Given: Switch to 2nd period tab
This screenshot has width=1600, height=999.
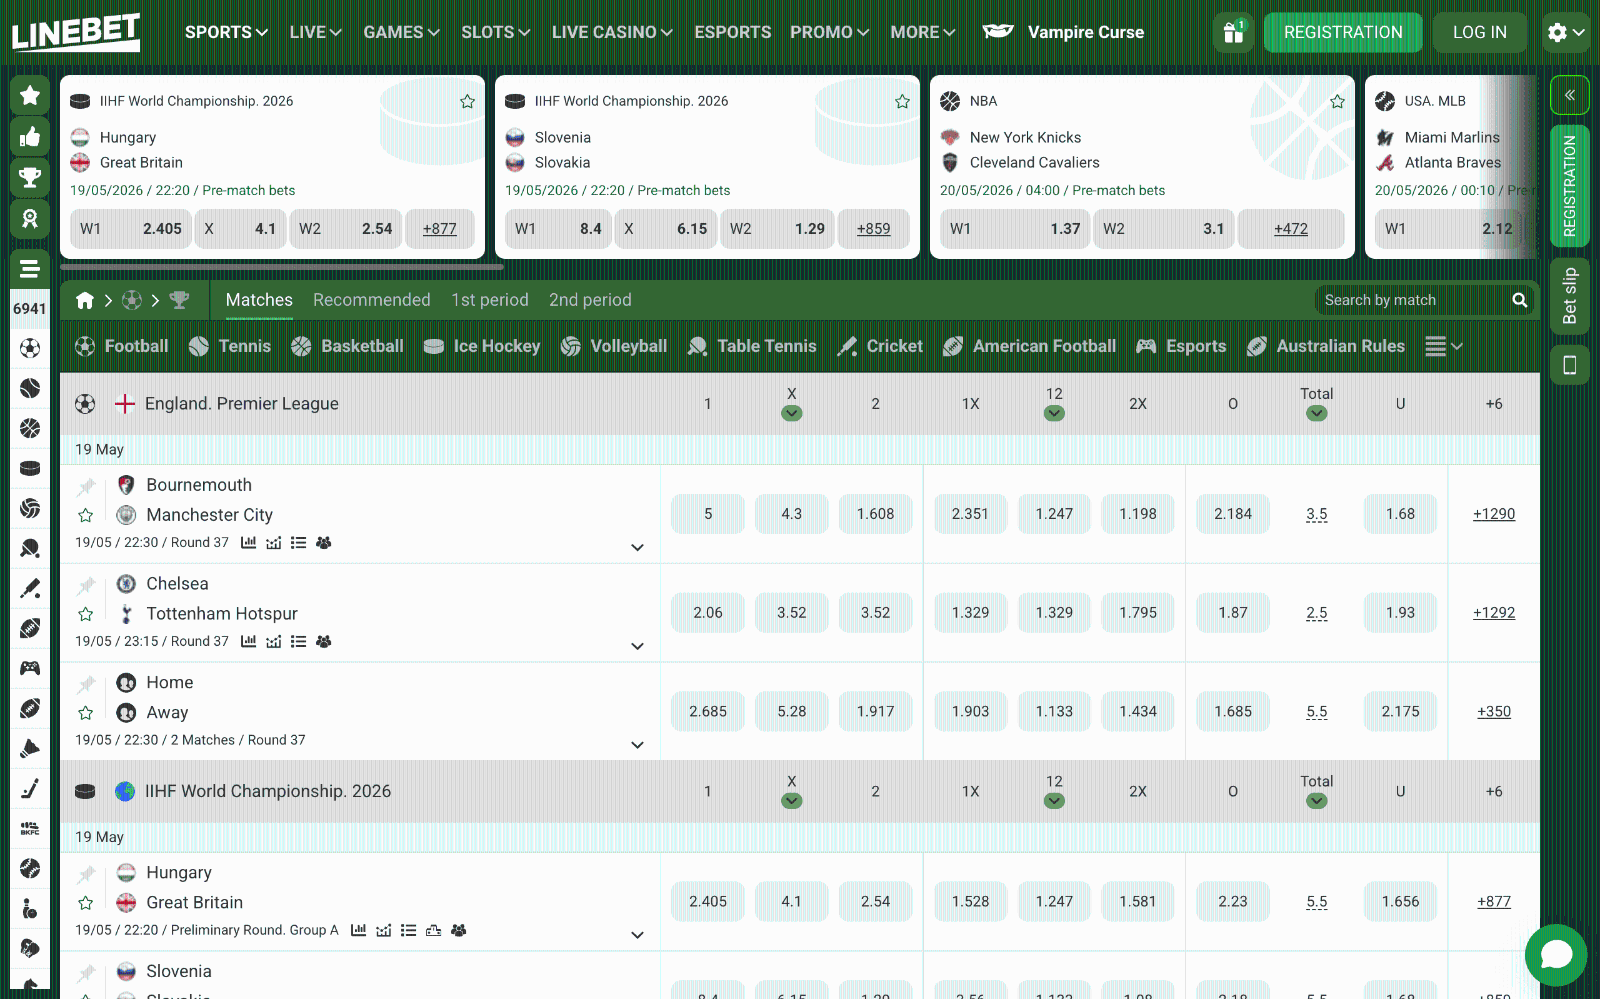Looking at the screenshot, I should pos(590,300).
